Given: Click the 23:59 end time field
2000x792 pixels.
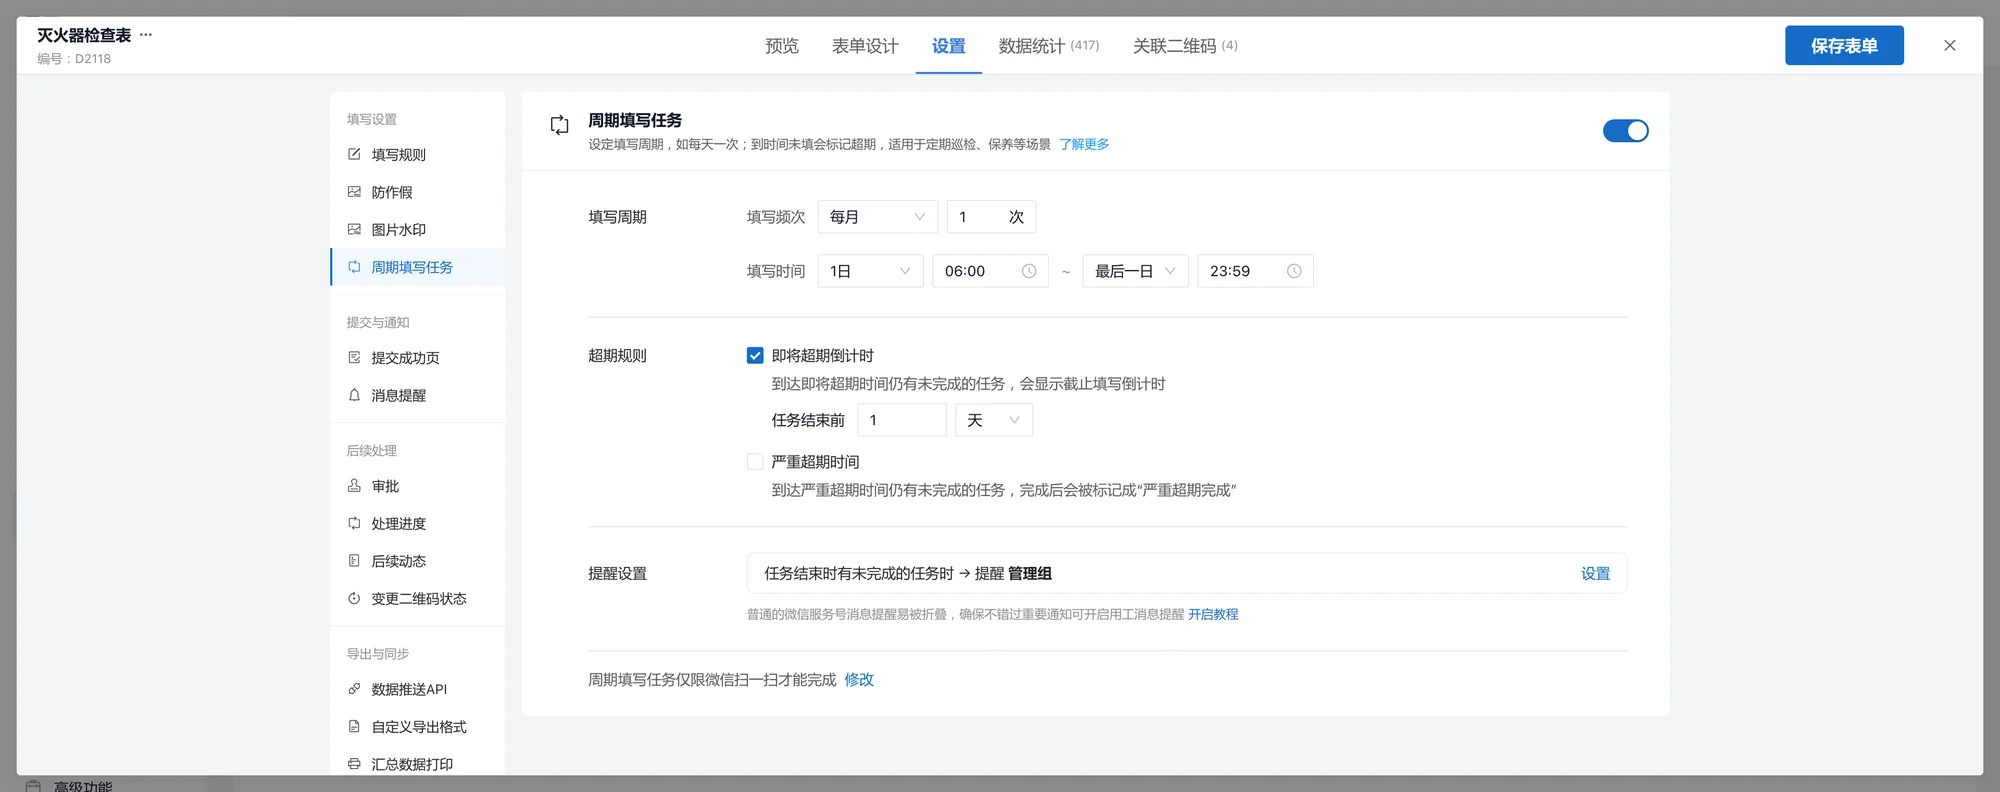Looking at the screenshot, I should (1255, 271).
